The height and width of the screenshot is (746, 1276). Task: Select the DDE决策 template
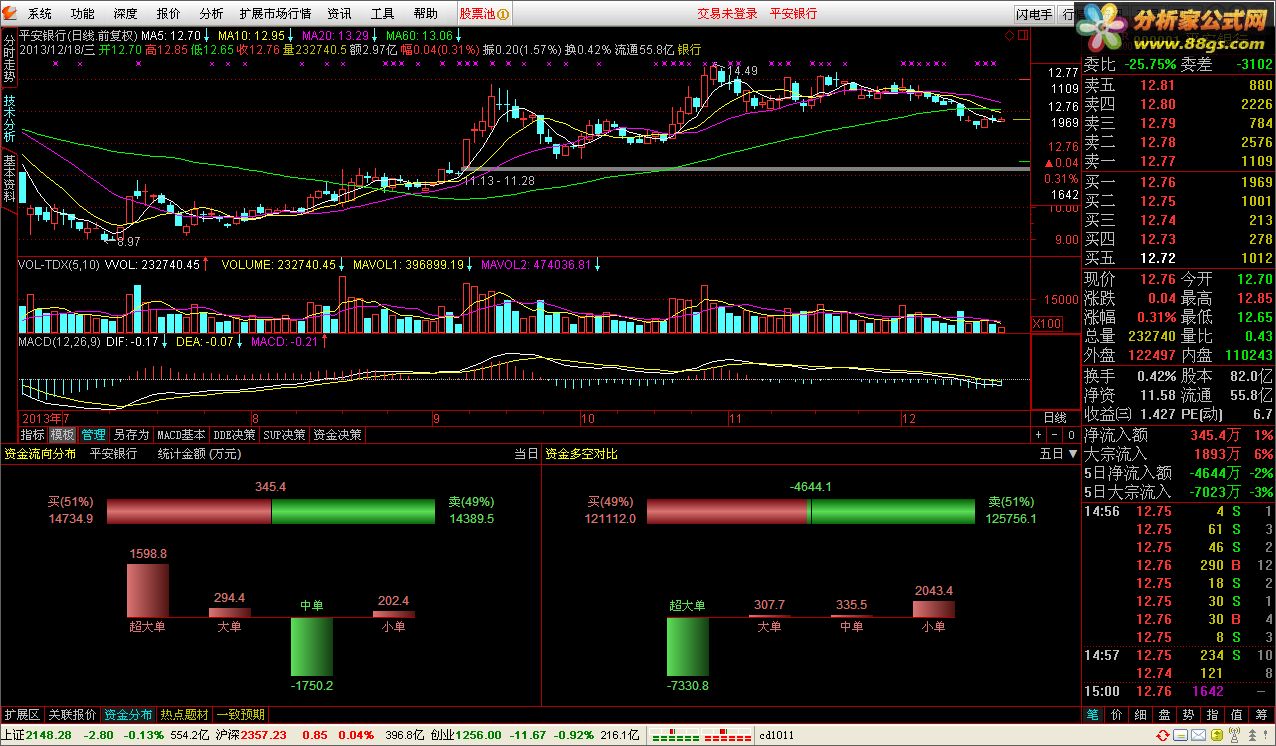coord(235,435)
